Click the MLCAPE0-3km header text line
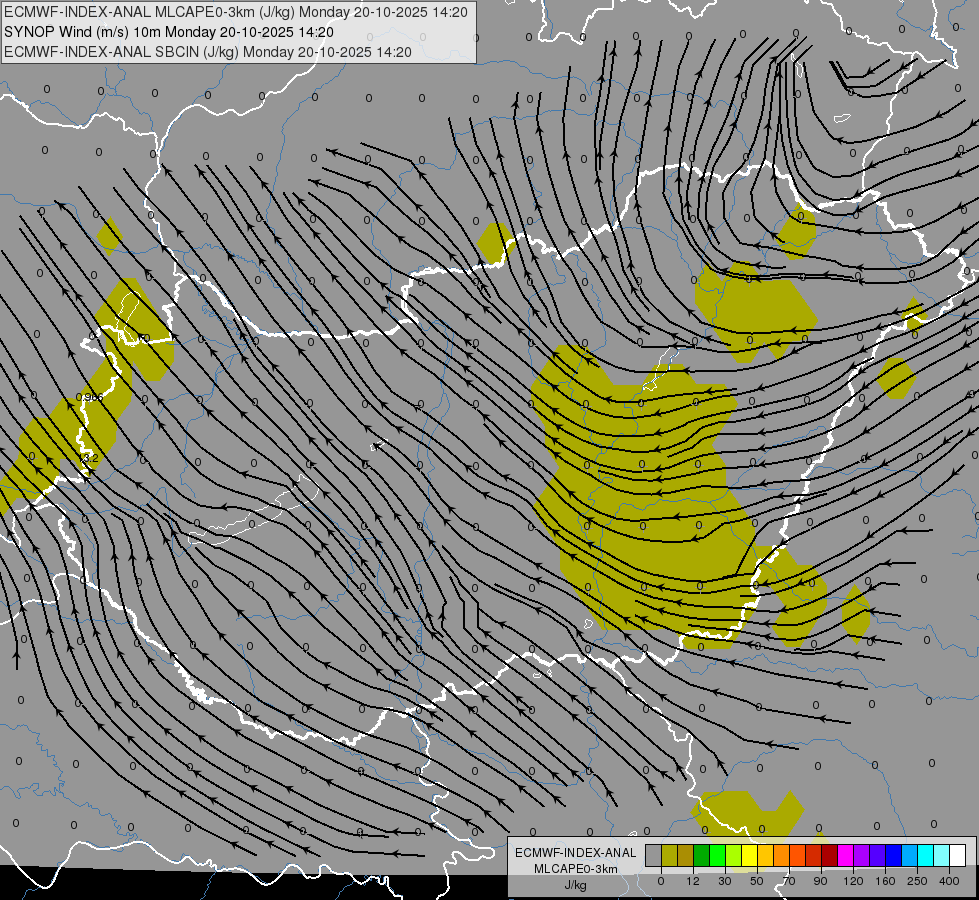The image size is (979, 900). tap(235, 12)
